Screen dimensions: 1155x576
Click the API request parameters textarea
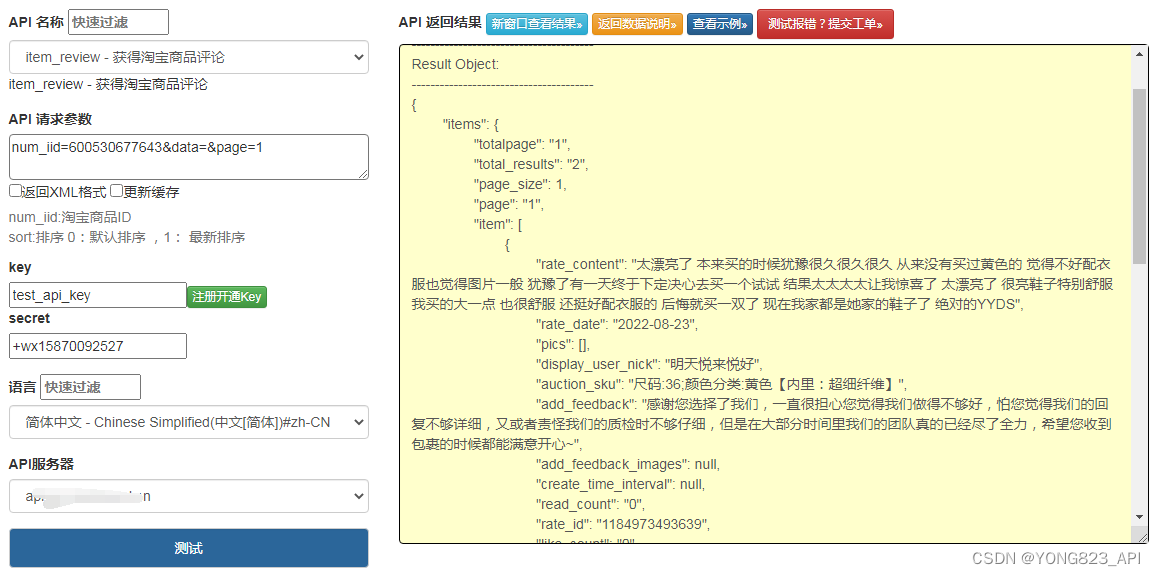[189, 156]
